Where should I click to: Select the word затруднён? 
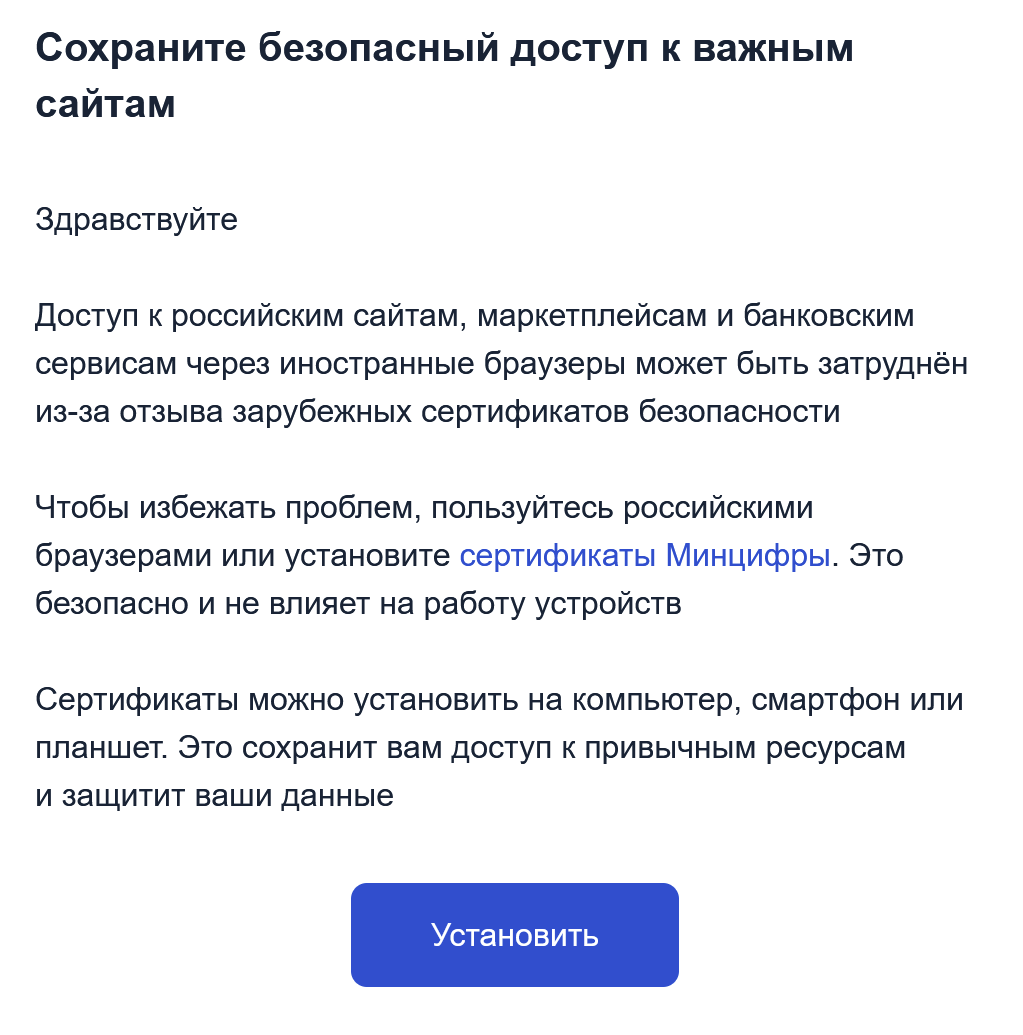(x=893, y=364)
